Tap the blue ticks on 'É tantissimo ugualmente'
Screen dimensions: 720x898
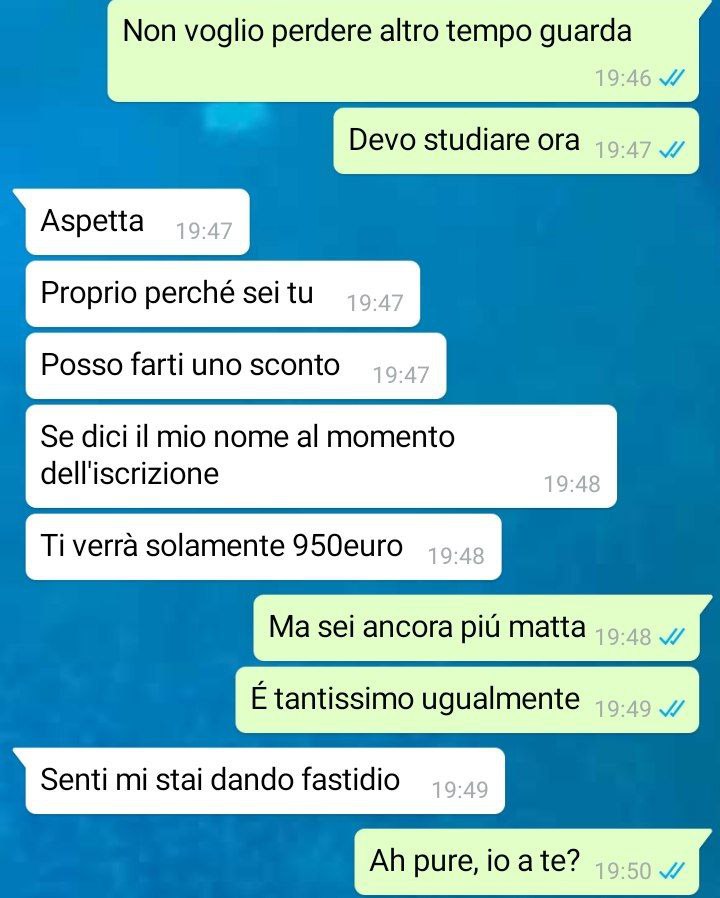coord(672,709)
